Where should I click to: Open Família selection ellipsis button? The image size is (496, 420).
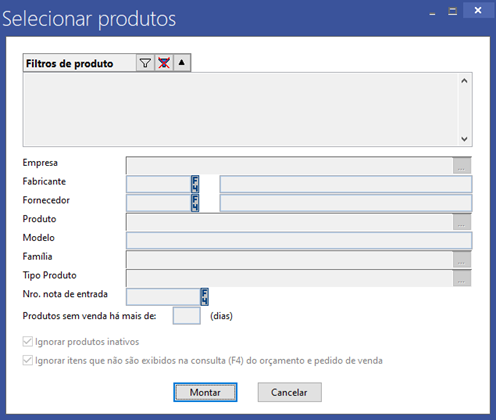pos(462,259)
